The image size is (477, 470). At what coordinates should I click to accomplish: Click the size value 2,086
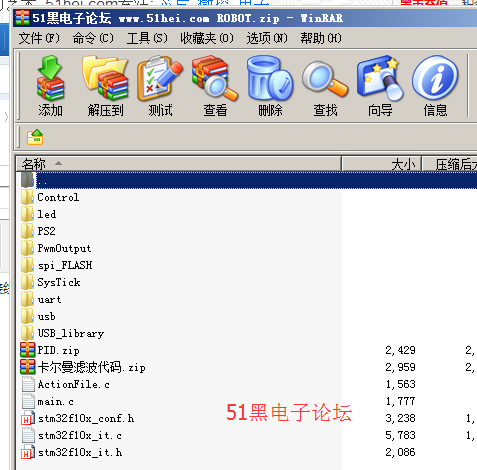click(x=400, y=452)
